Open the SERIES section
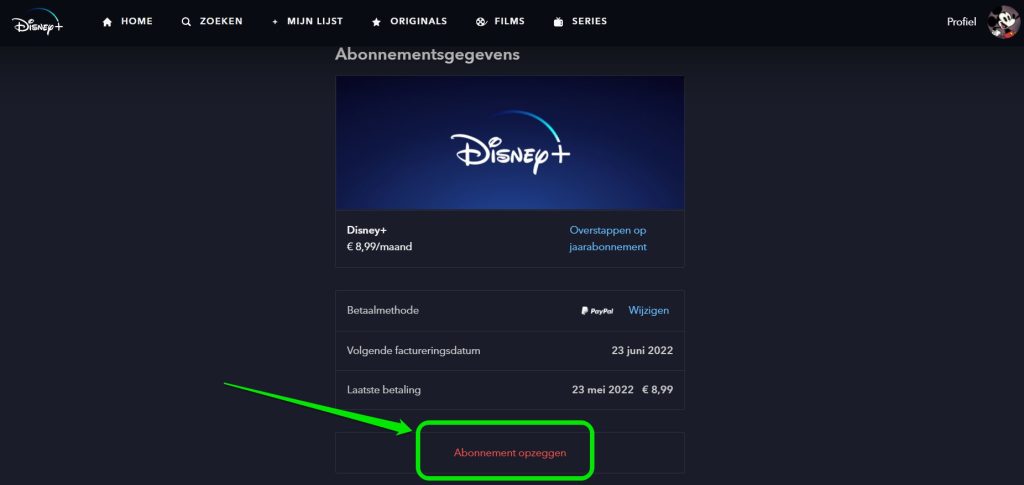 (x=589, y=22)
